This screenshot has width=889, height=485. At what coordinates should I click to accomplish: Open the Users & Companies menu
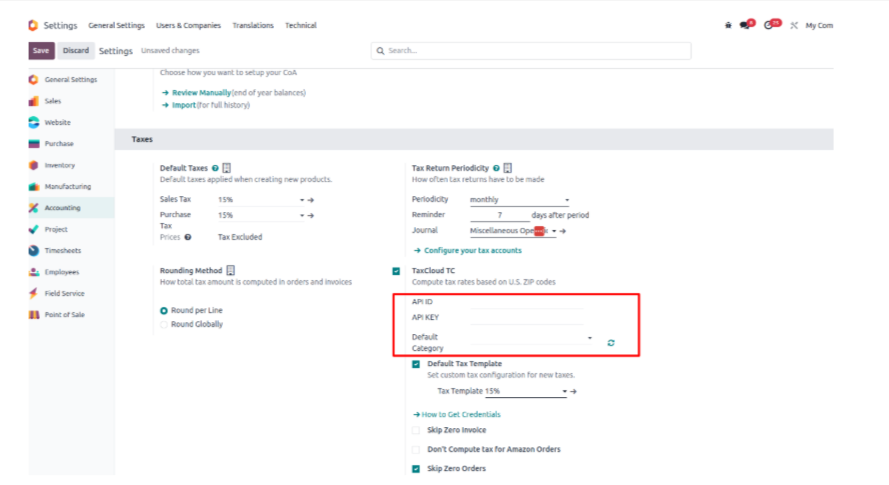point(188,25)
